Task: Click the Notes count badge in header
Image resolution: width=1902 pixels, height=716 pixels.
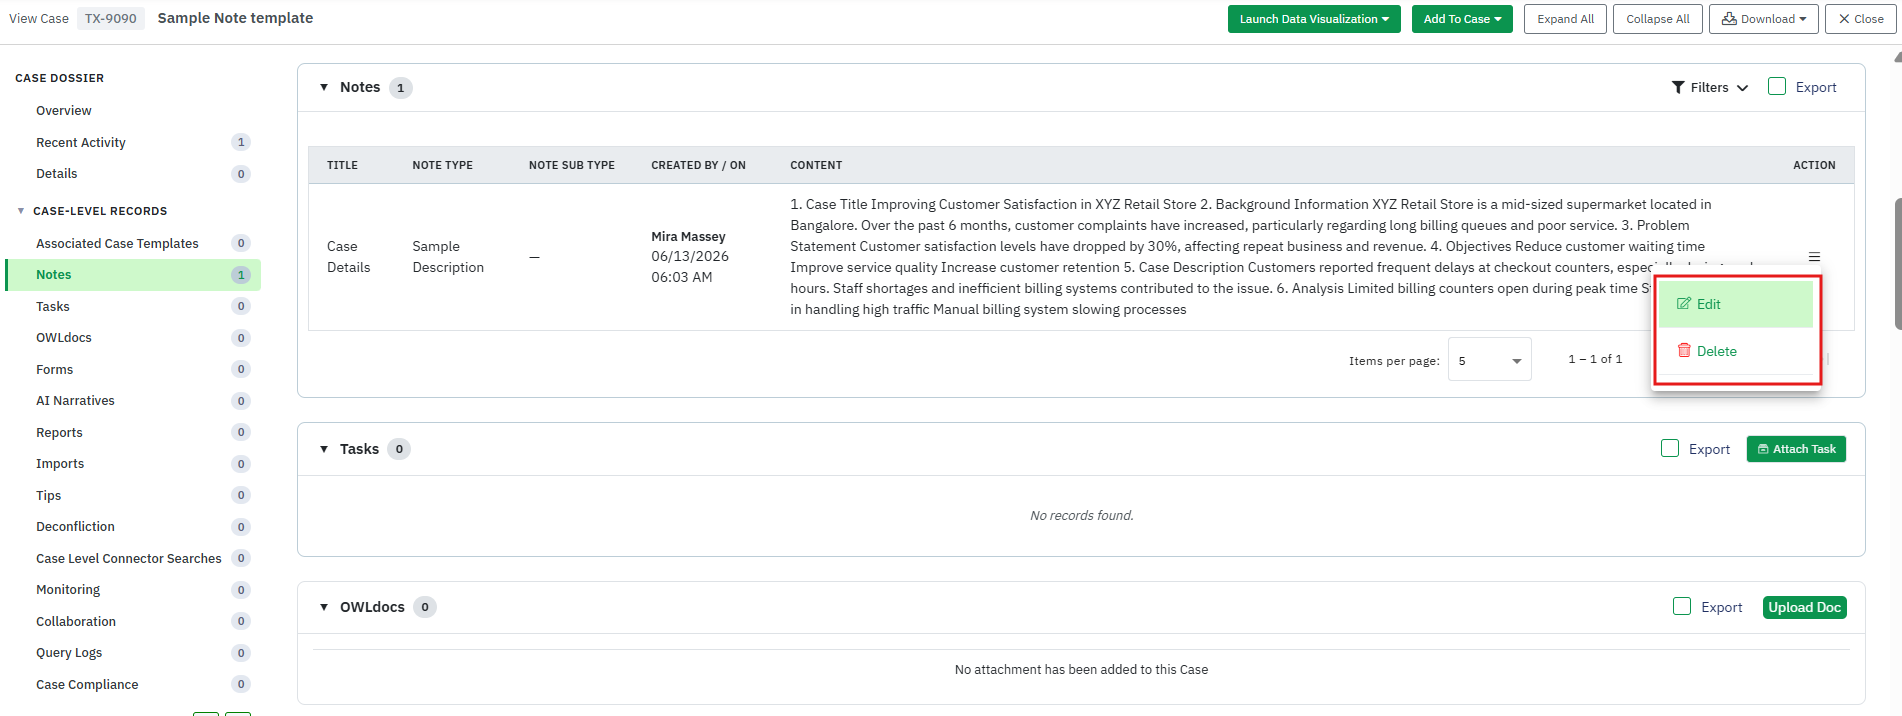Action: click(x=401, y=88)
